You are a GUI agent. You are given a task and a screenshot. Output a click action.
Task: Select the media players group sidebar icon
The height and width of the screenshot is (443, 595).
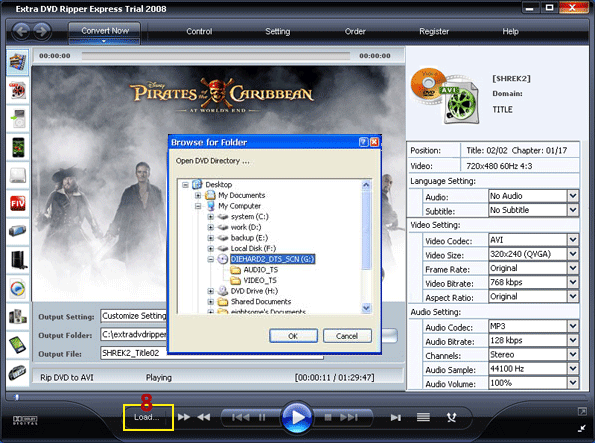click(x=17, y=316)
